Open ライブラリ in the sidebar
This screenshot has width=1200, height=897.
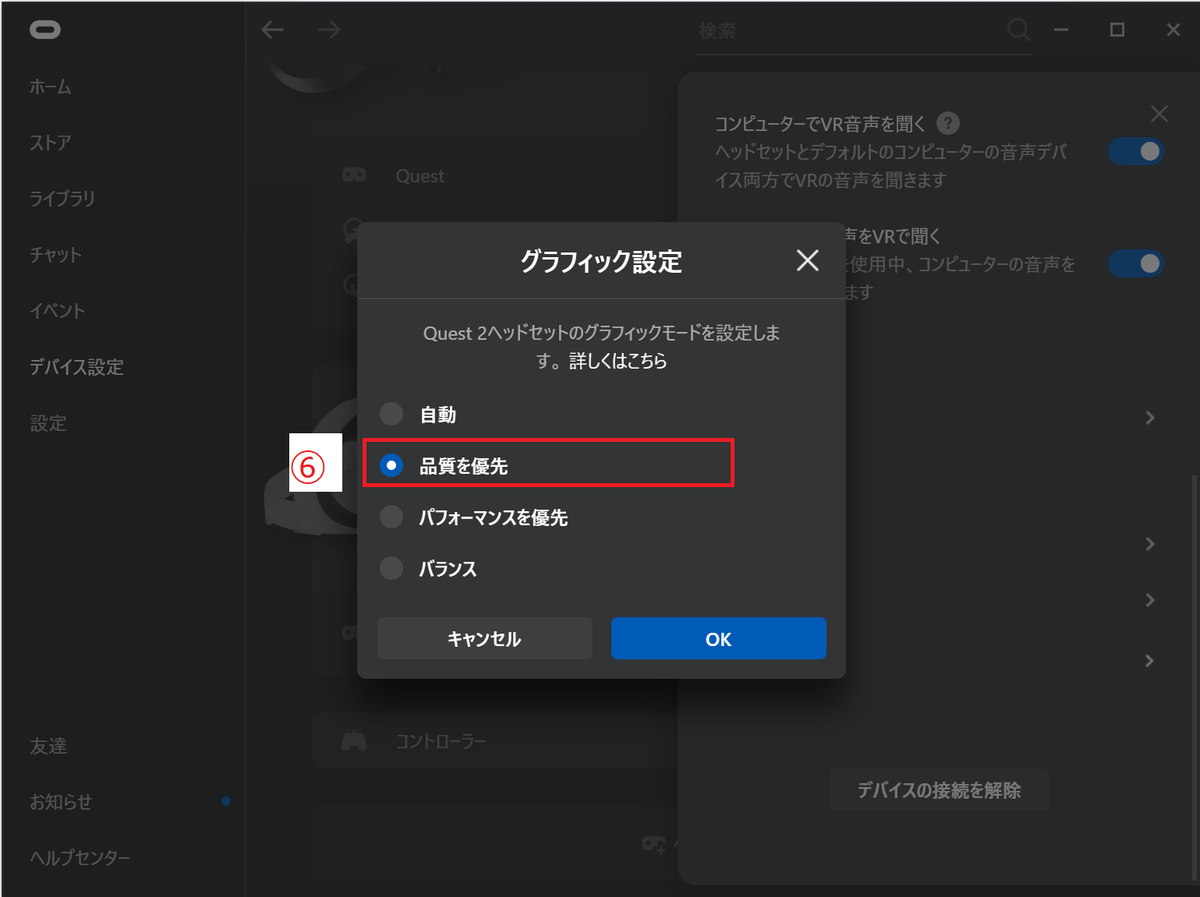[62, 199]
